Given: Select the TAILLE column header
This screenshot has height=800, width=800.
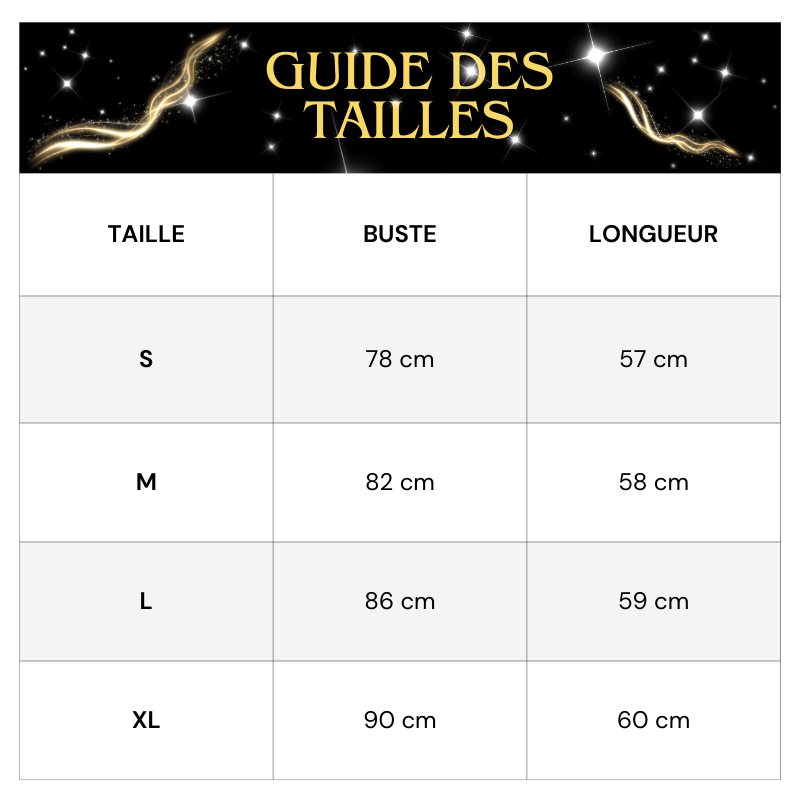Looking at the screenshot, I should click(x=146, y=234).
